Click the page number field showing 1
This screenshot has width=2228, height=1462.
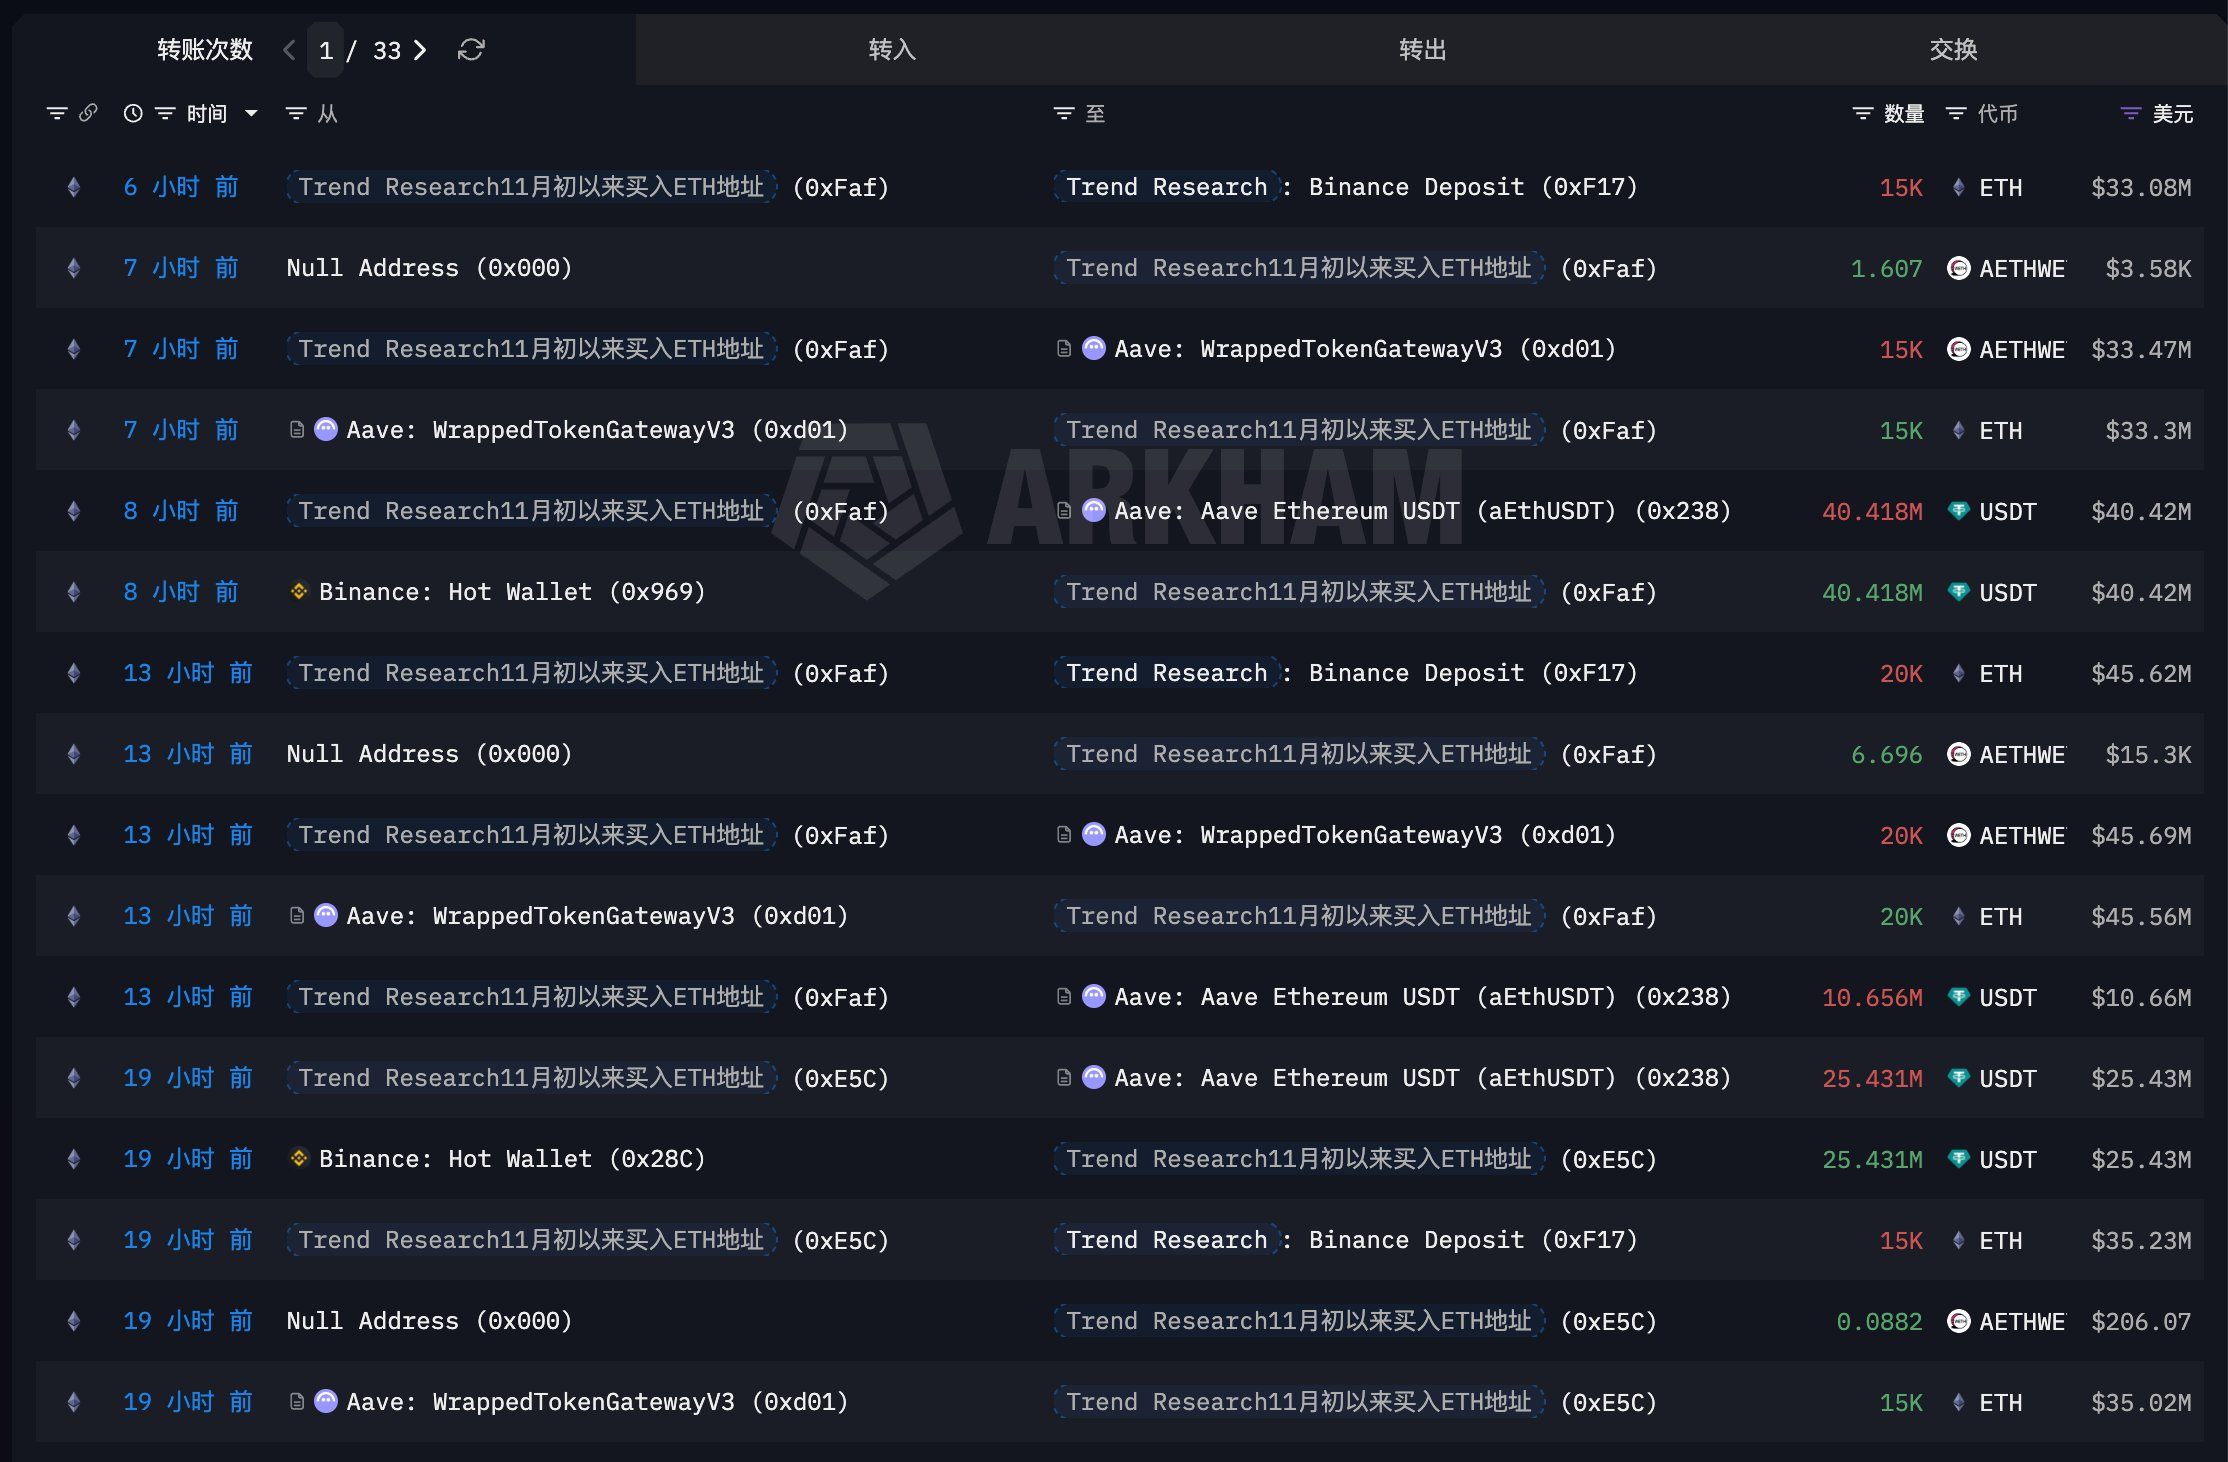[326, 51]
